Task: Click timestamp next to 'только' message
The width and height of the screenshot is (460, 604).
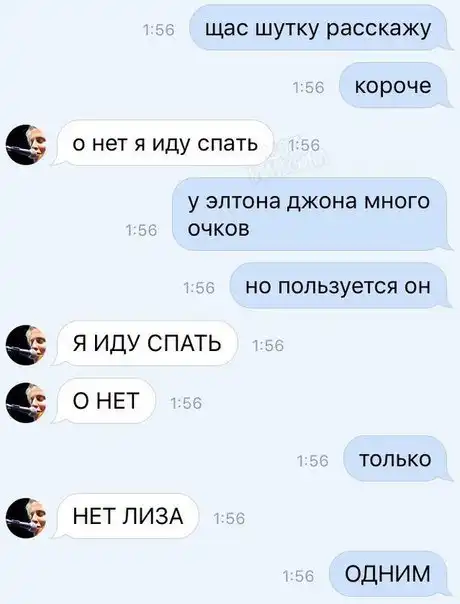Action: 313,461
